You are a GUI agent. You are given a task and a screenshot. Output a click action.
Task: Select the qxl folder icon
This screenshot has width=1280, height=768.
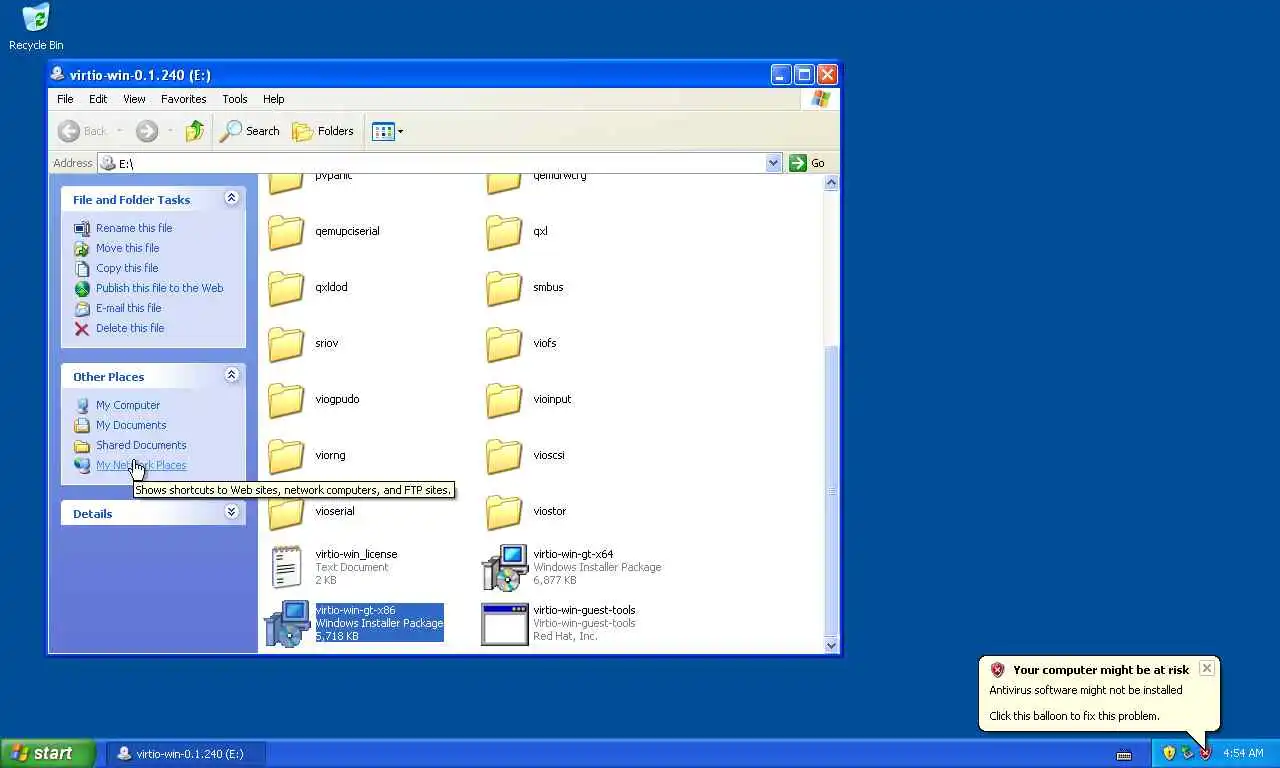pyautogui.click(x=504, y=231)
